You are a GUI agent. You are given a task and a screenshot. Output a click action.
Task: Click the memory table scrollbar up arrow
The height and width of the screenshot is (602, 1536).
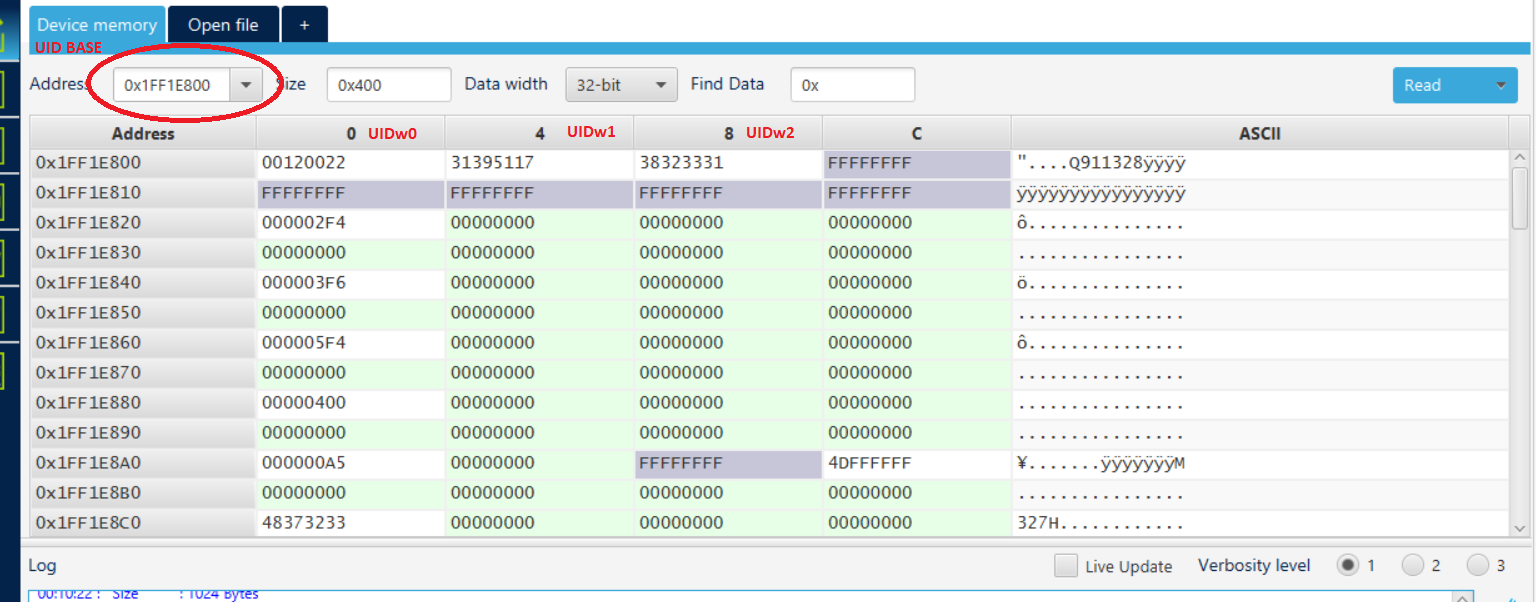[1520, 157]
